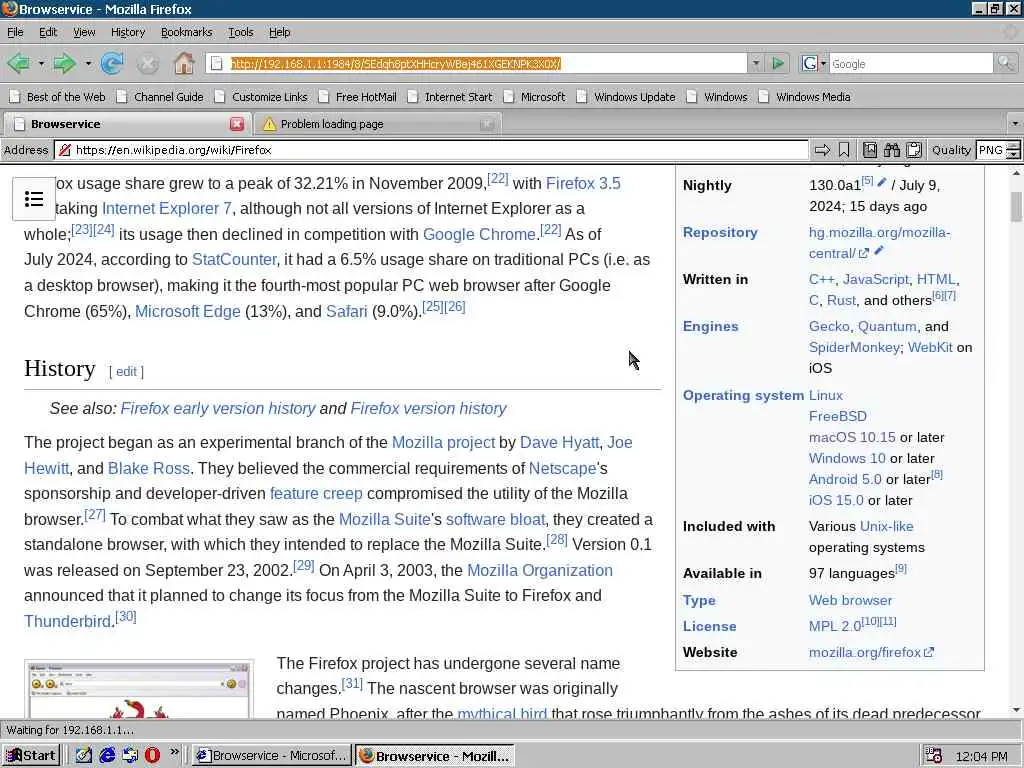Switch to the Problem loading page tab

[x=377, y=123]
